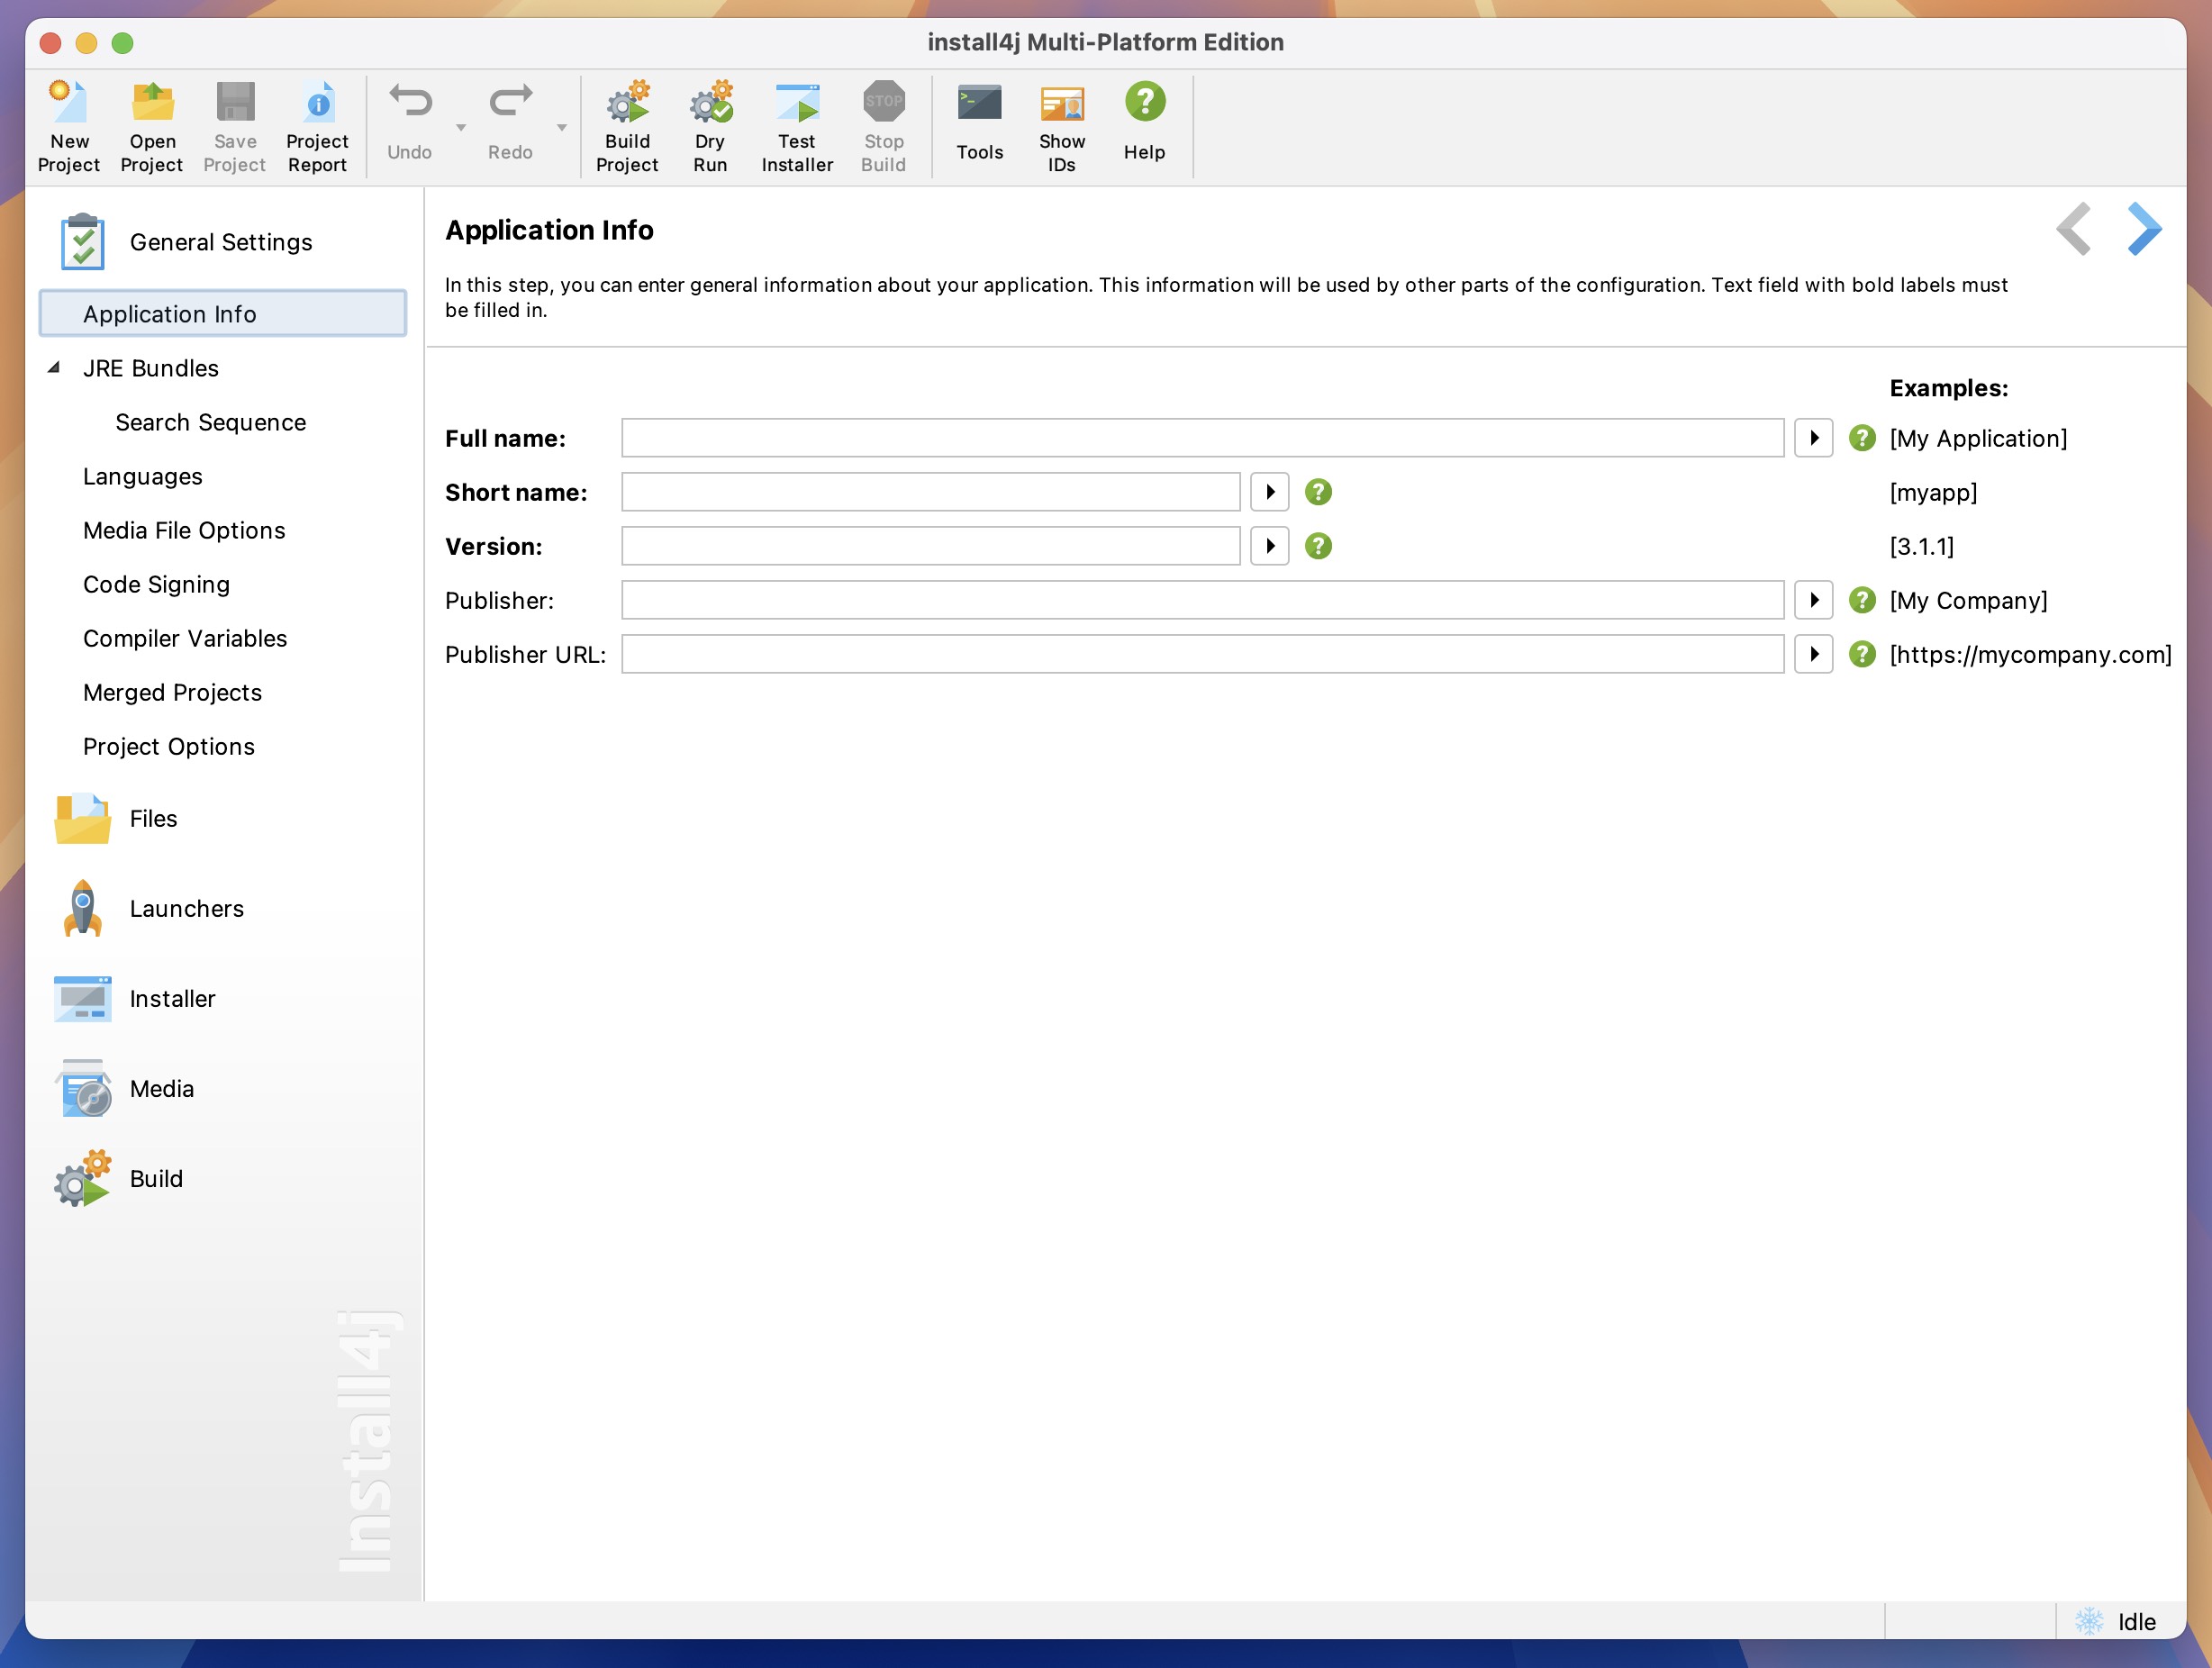The height and width of the screenshot is (1668, 2212).
Task: Collapse the JRE Bundles tree node
Action: (x=54, y=368)
